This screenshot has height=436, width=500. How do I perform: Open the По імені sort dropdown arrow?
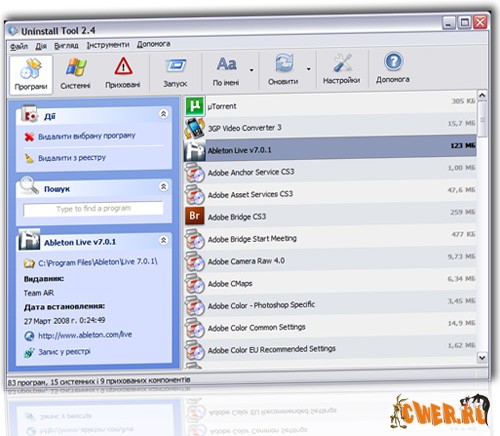(x=251, y=70)
